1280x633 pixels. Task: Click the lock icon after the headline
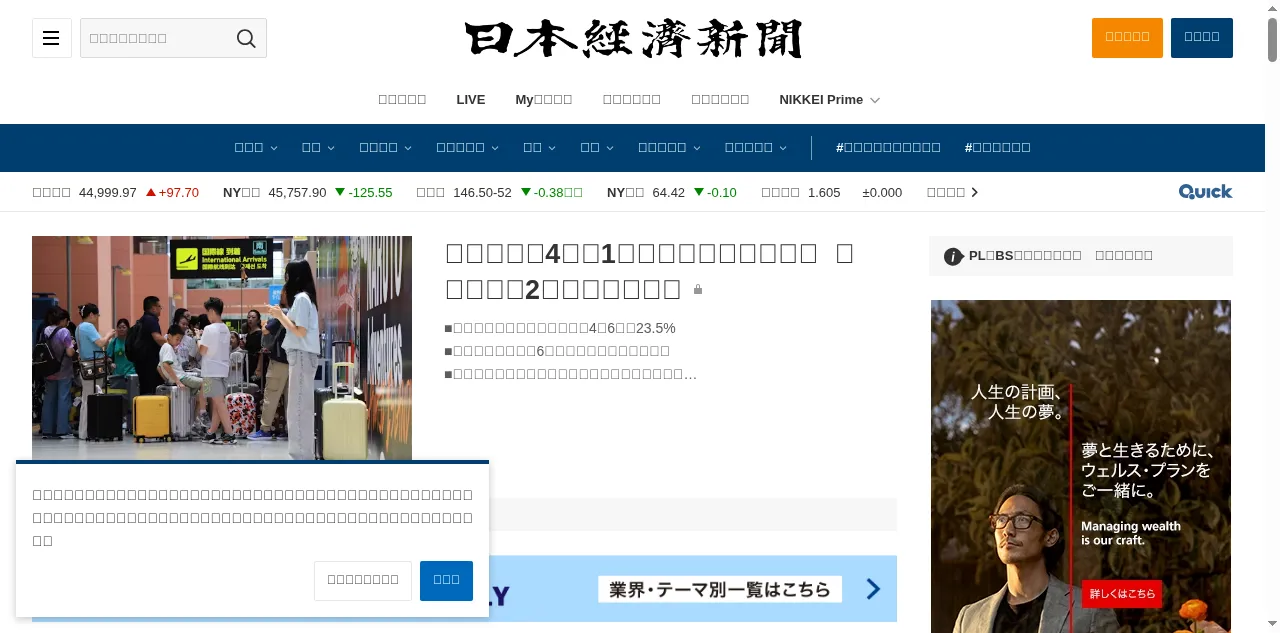pos(698,290)
